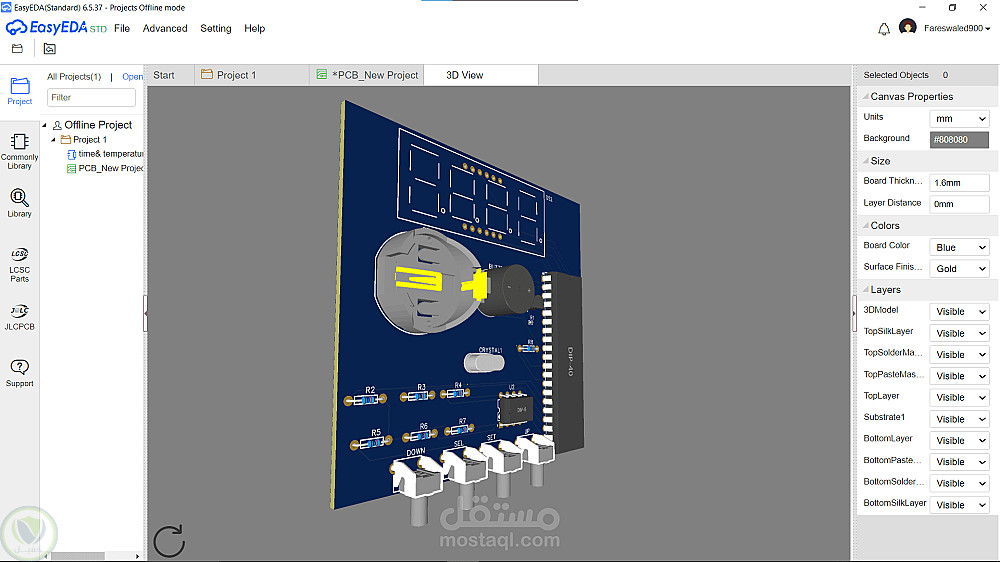1000x562 pixels.
Task: Toggle BottomSilkLayer visibility dropdown
Action: pos(959,505)
